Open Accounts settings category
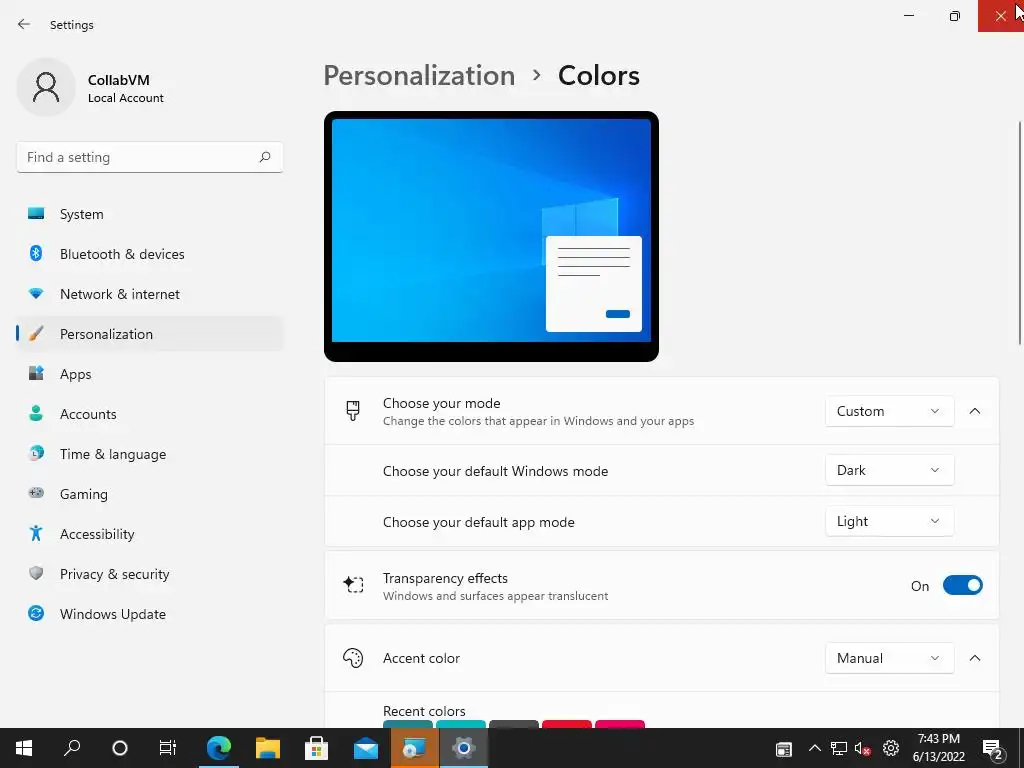Screen dimensions: 1024x768 (150, 414)
